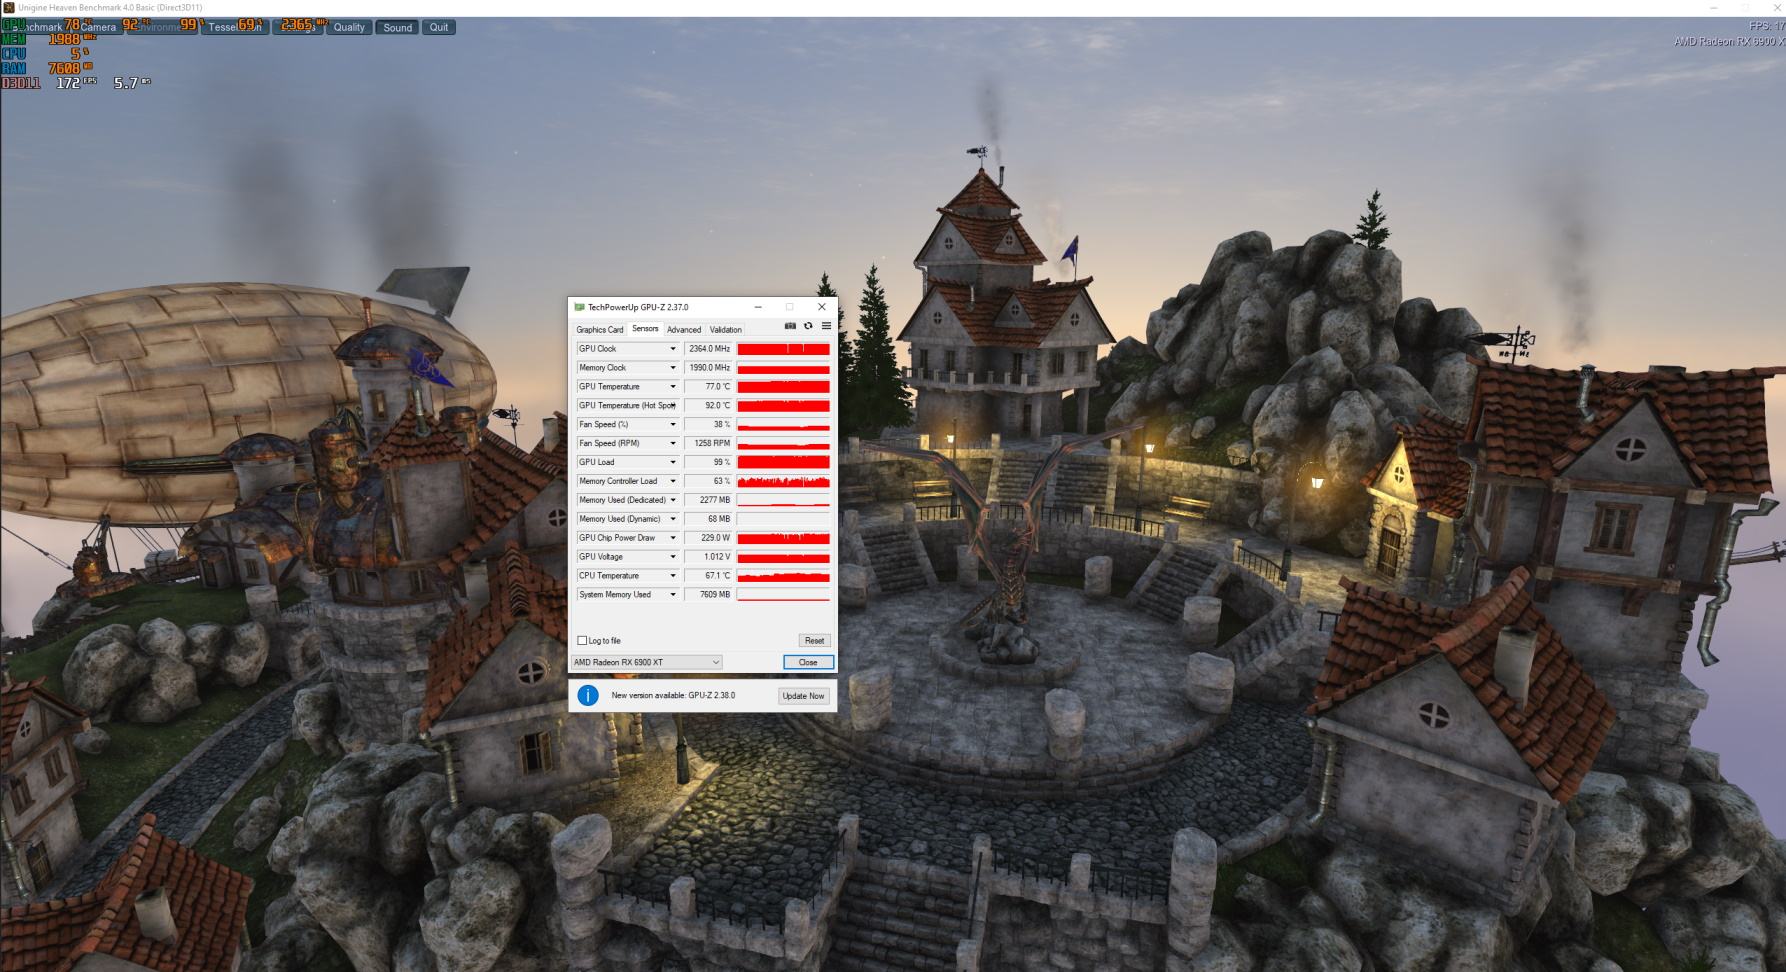Screen dimensions: 1786x972
Task: Expand the GPU Load sensor dropdown
Action: (x=673, y=462)
